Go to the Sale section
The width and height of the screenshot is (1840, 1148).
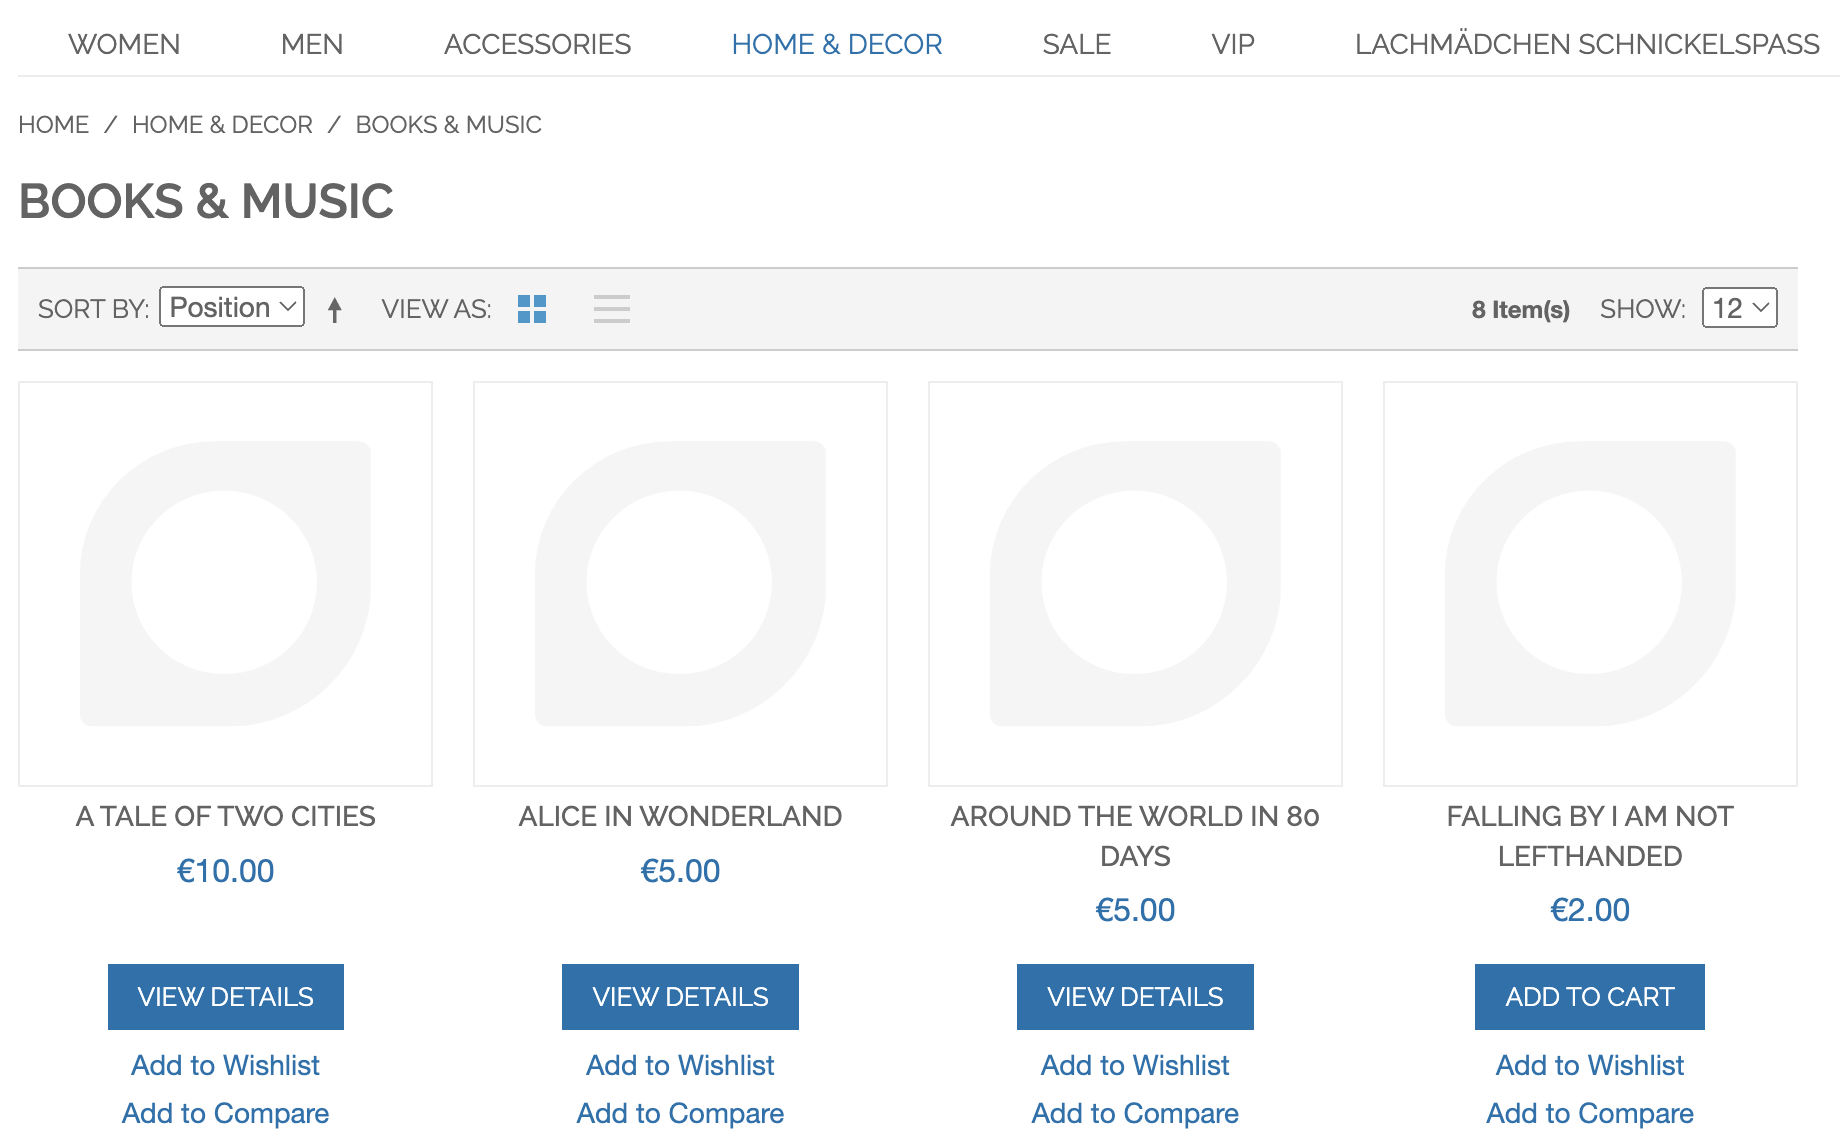(x=1076, y=44)
